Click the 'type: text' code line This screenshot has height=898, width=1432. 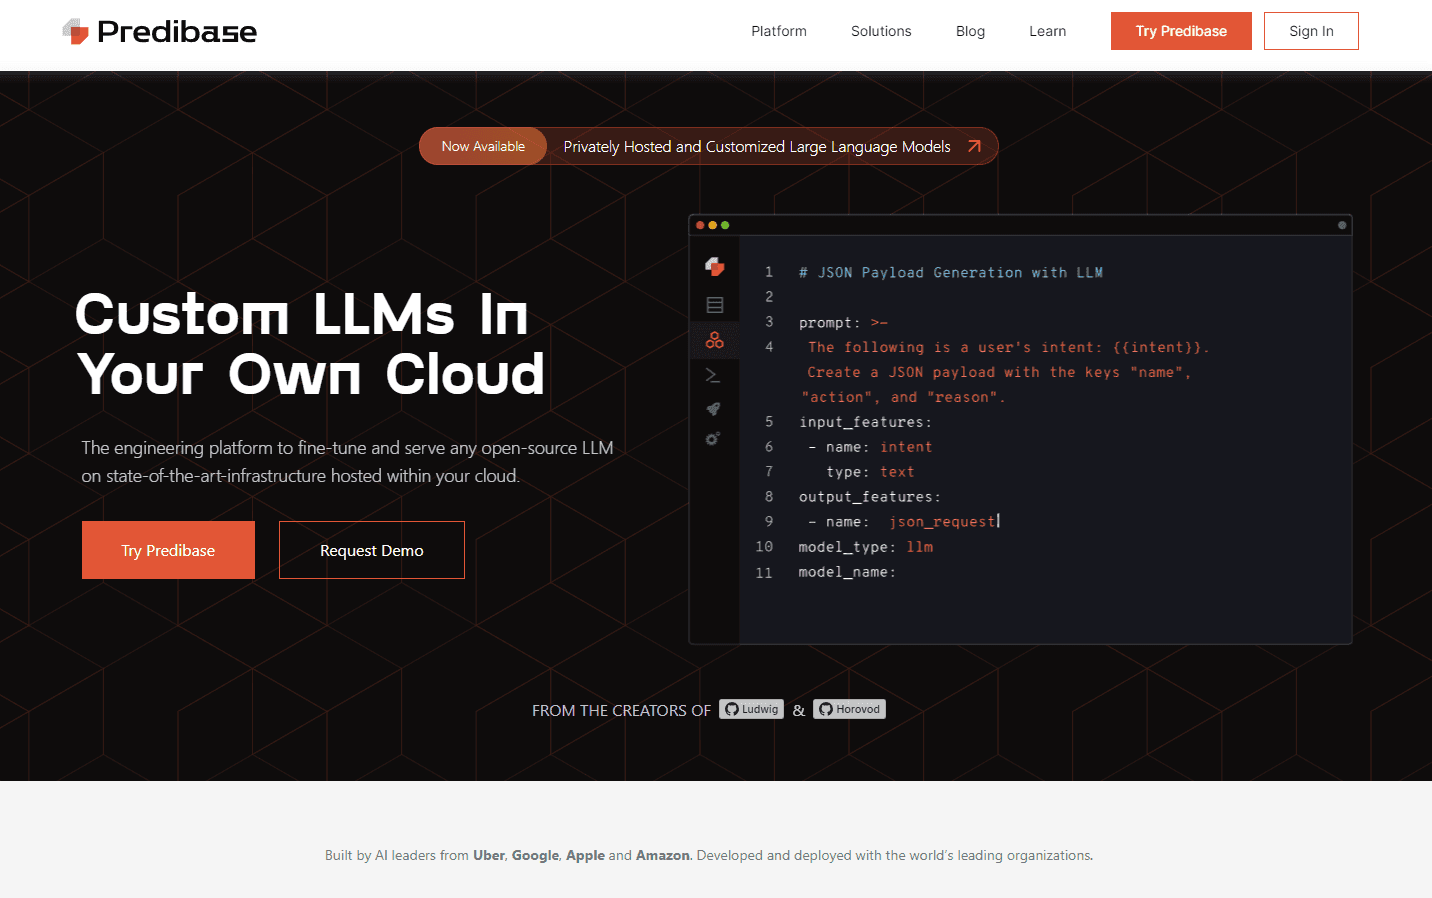point(870,472)
